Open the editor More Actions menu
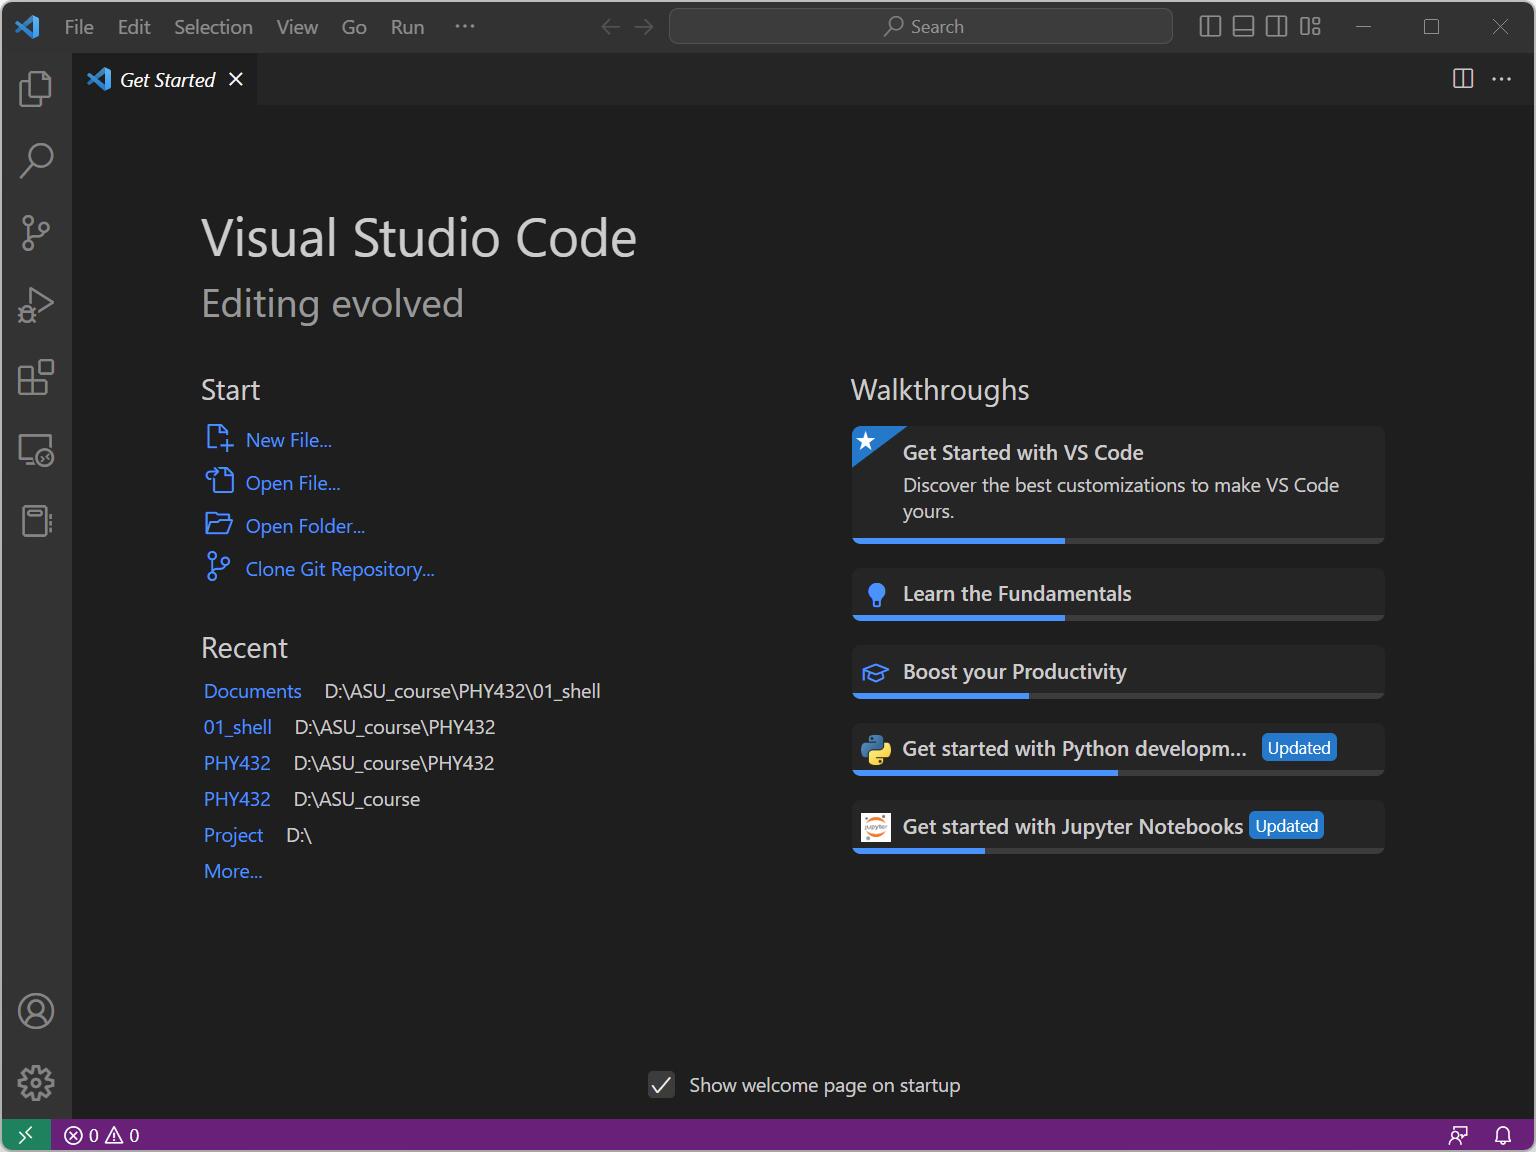The width and height of the screenshot is (1536, 1152). pyautogui.click(x=1502, y=78)
